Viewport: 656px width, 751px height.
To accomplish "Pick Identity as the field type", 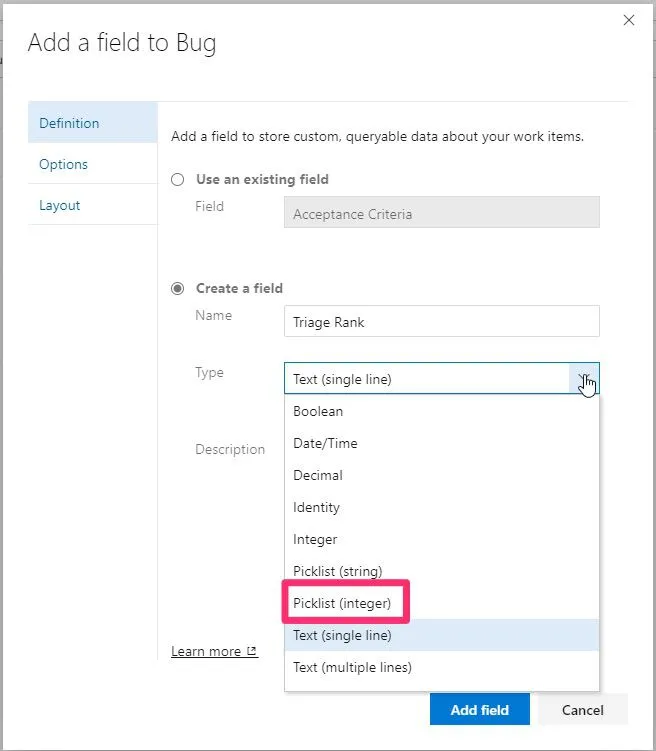I will 316,507.
